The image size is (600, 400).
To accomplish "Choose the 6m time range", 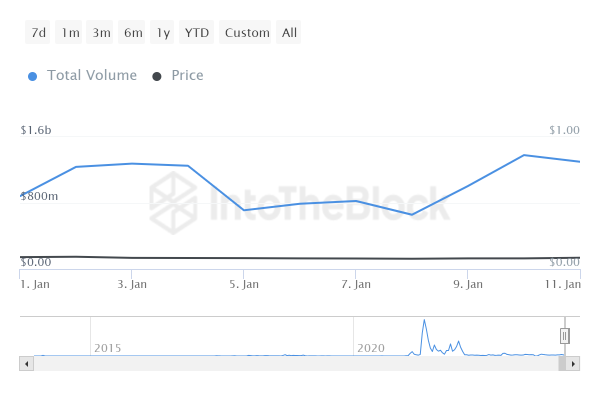I will pyautogui.click(x=133, y=33).
